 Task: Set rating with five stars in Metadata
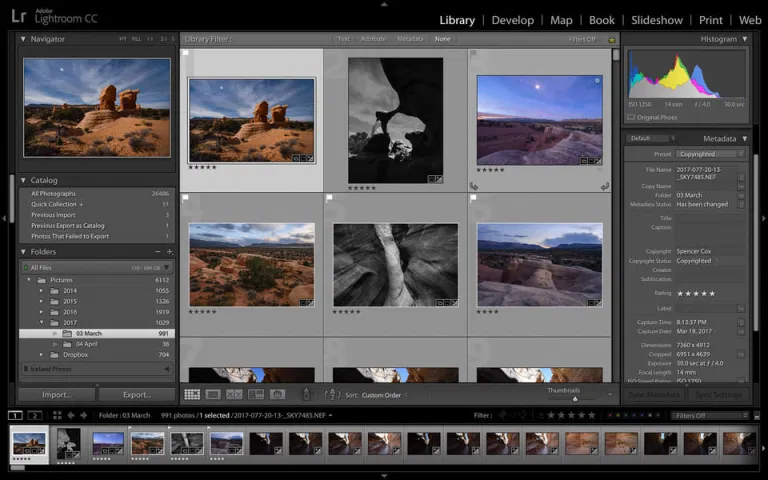pyautogui.click(x=696, y=293)
